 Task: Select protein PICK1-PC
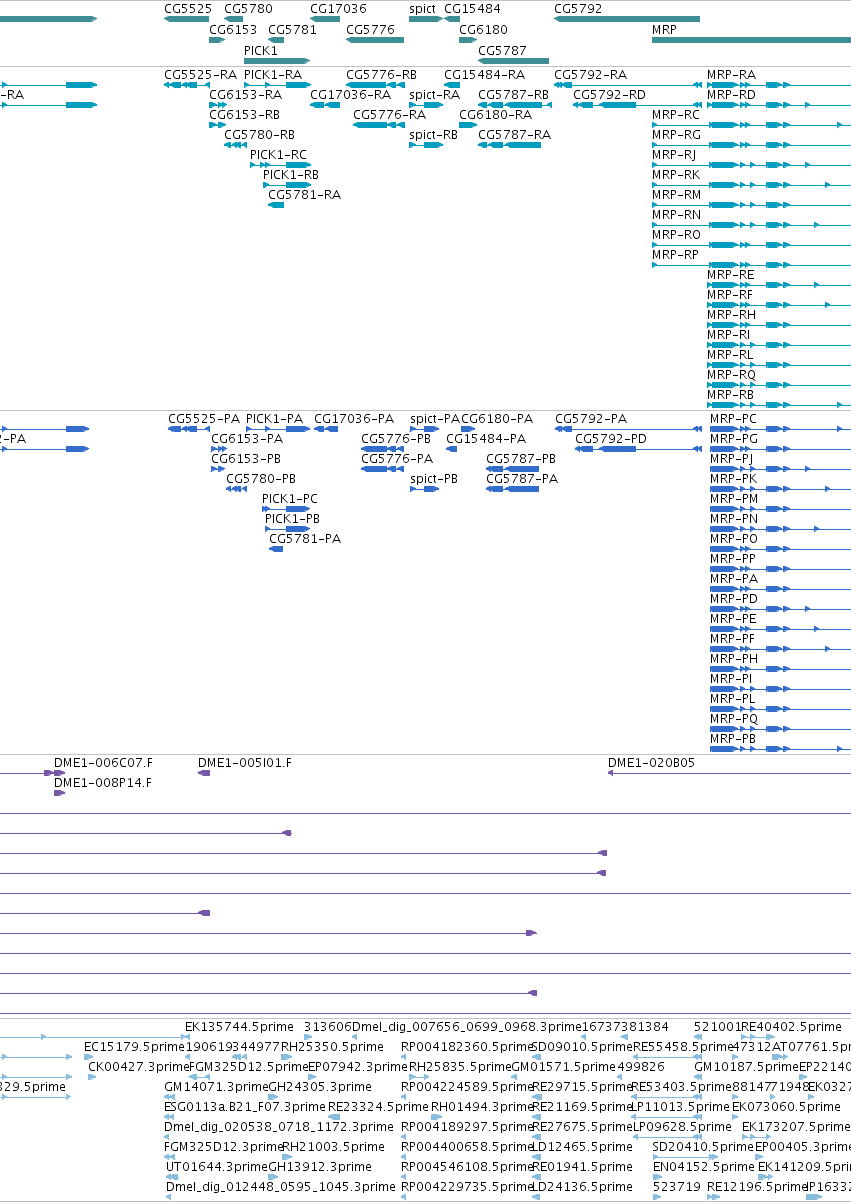(290, 499)
